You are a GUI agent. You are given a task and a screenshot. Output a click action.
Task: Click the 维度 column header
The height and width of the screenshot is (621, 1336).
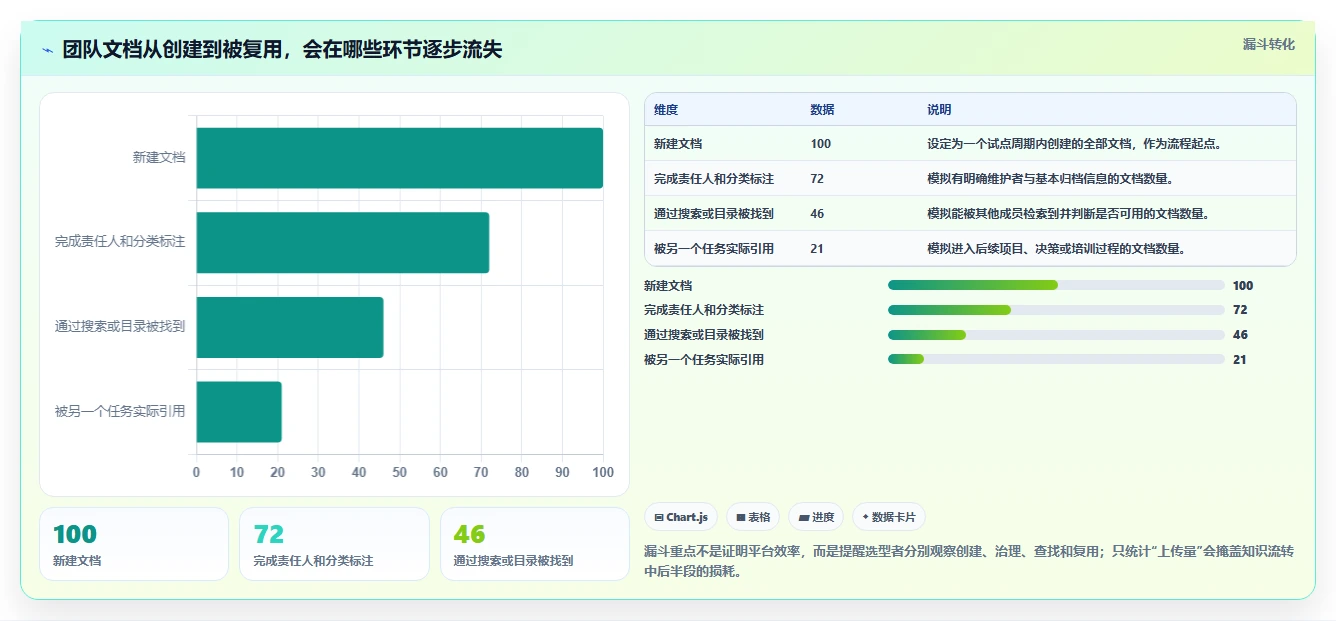[x=666, y=110]
